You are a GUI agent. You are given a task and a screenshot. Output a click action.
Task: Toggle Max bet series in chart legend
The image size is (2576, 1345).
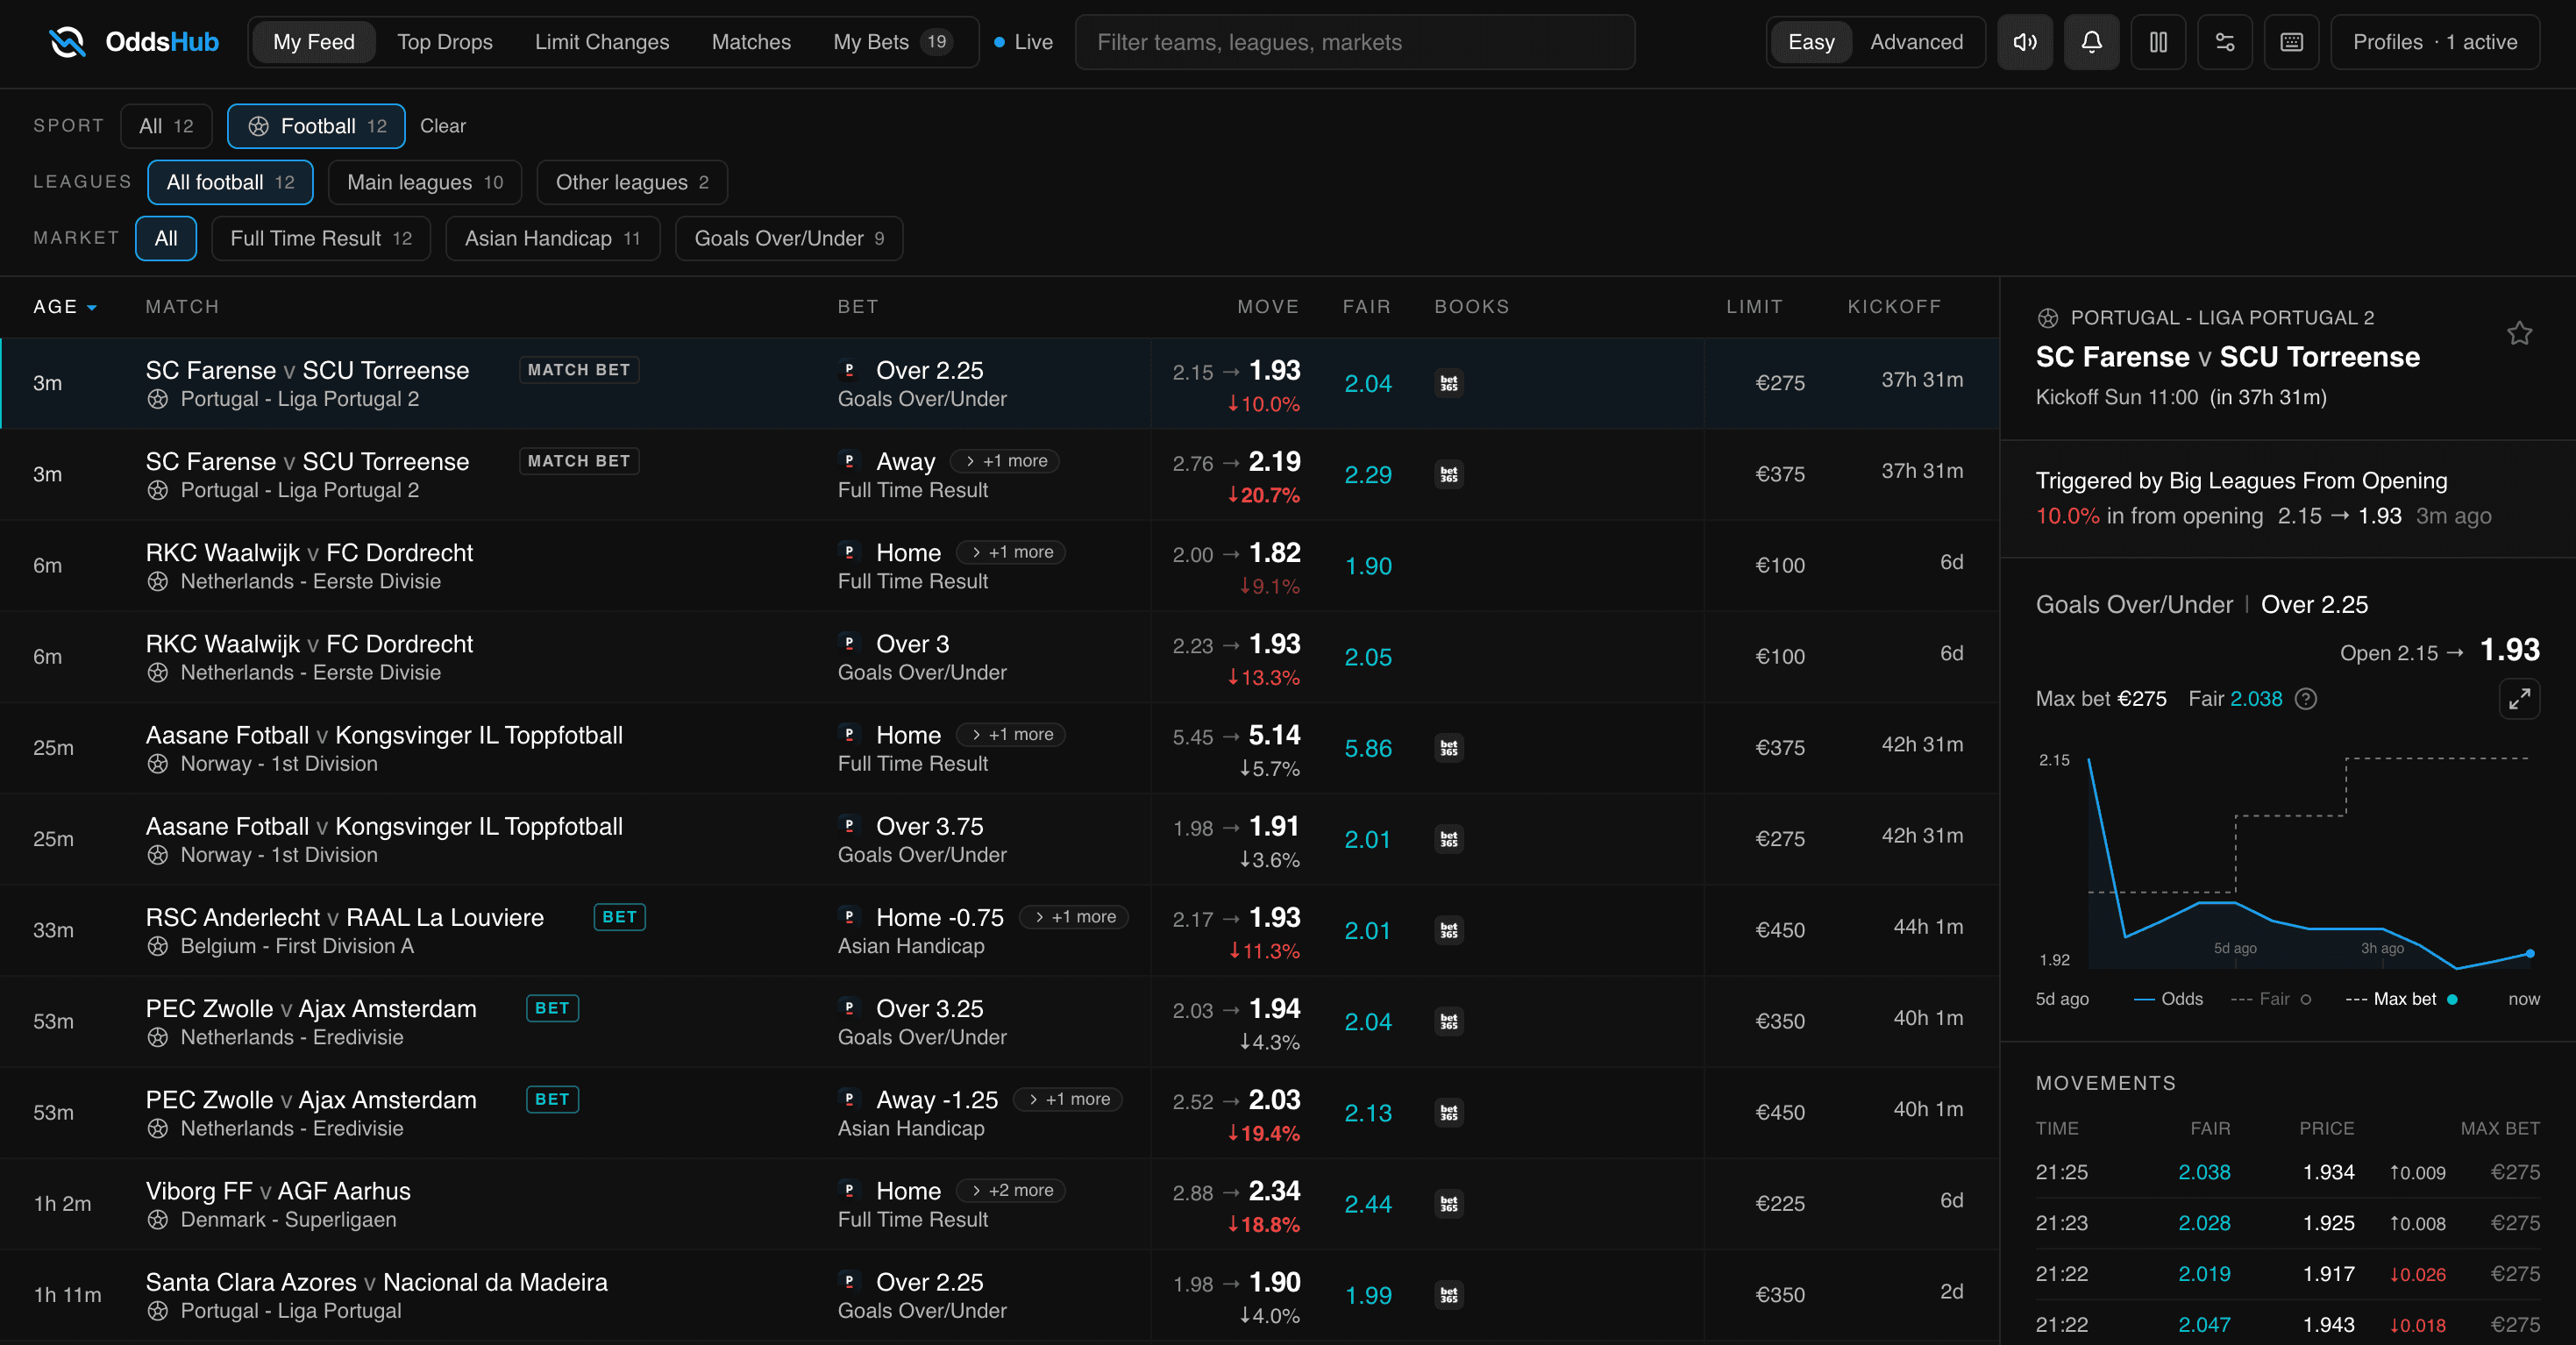pyautogui.click(x=2401, y=999)
